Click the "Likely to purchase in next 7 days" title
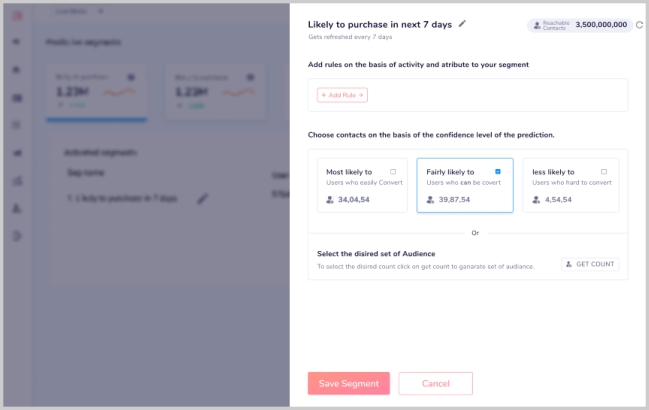649x410 pixels. [379, 23]
